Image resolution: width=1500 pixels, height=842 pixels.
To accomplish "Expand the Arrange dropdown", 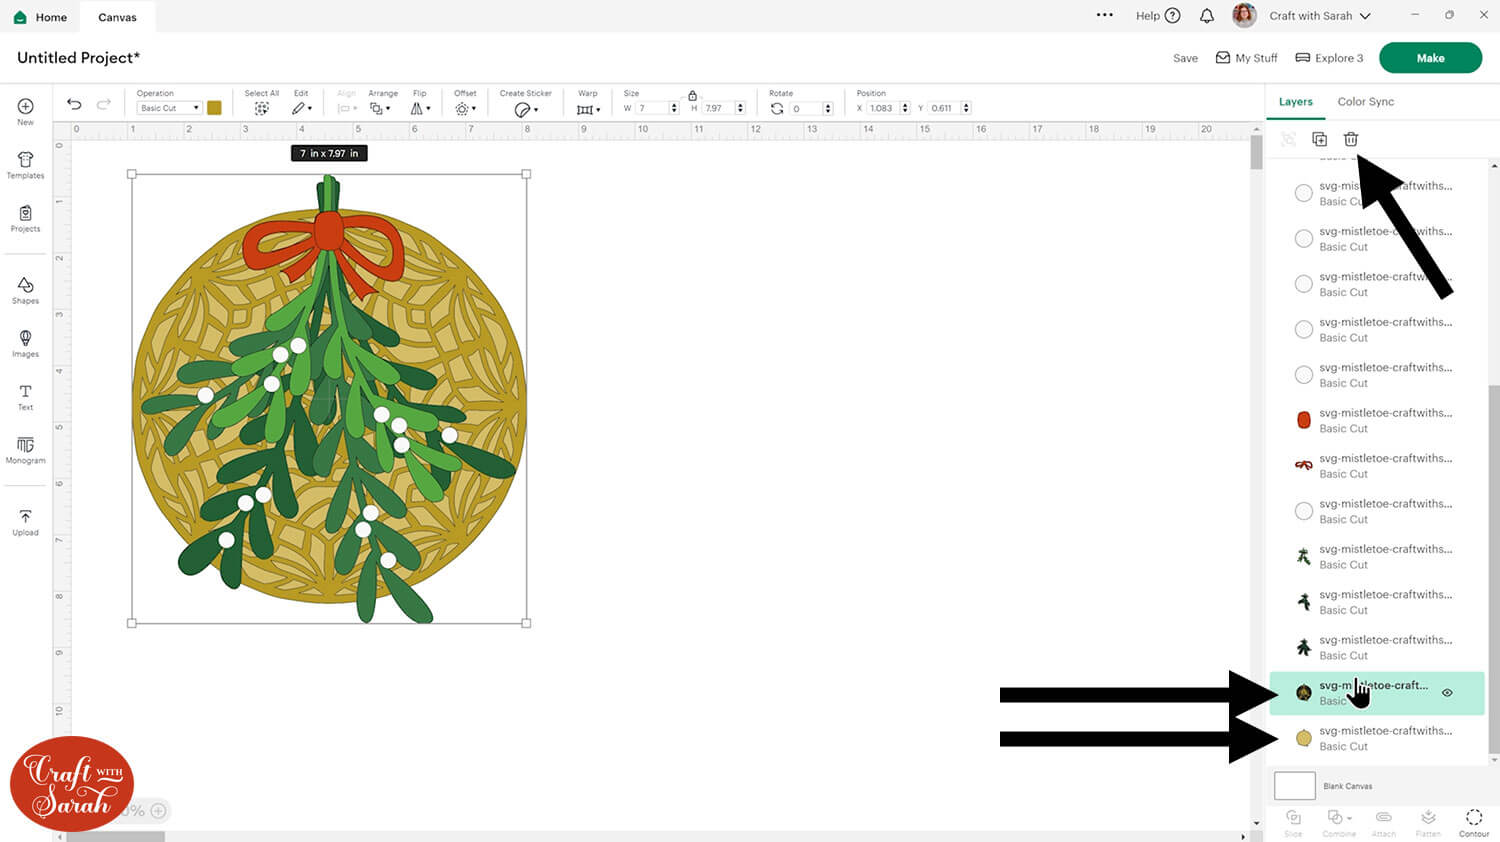I will click(380, 108).
